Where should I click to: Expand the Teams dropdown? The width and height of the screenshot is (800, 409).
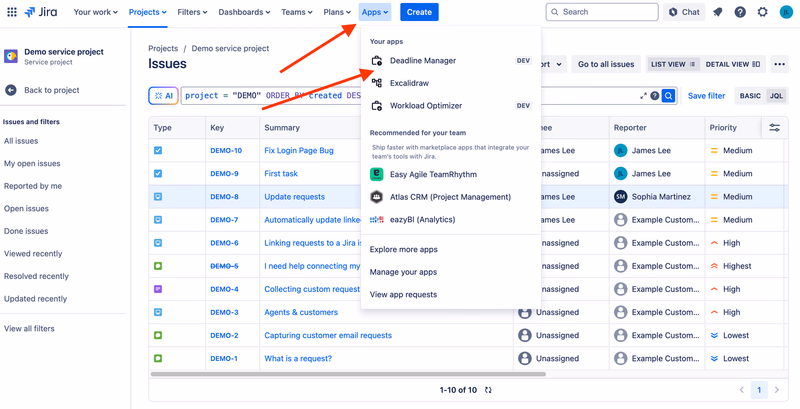tap(297, 12)
